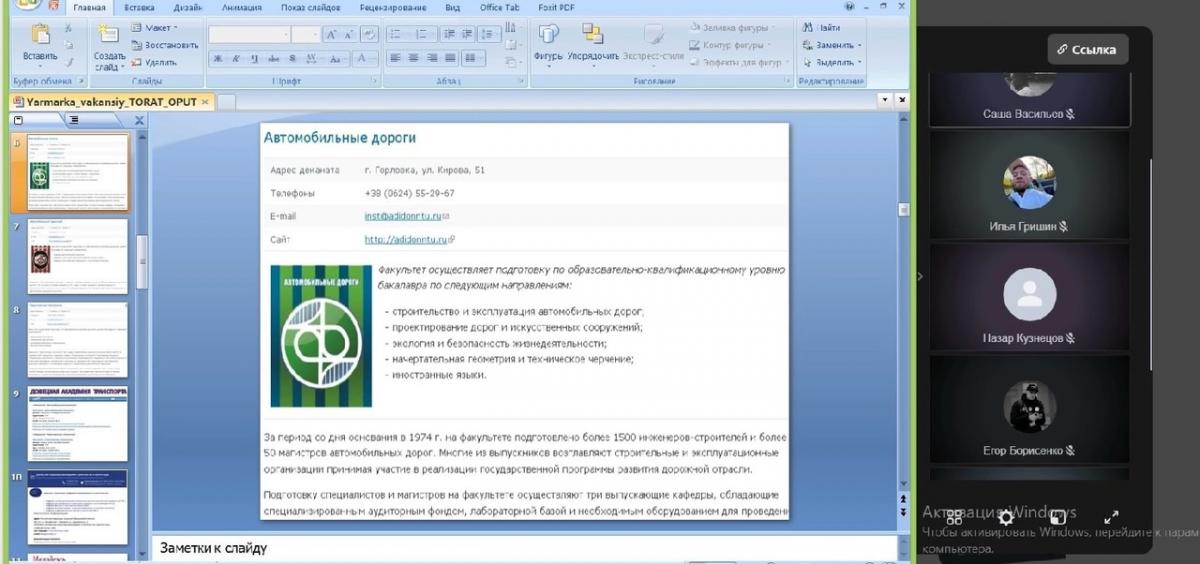Open the font name combo box
Image resolution: width=1200 pixels, height=564 pixels.
coord(249,35)
